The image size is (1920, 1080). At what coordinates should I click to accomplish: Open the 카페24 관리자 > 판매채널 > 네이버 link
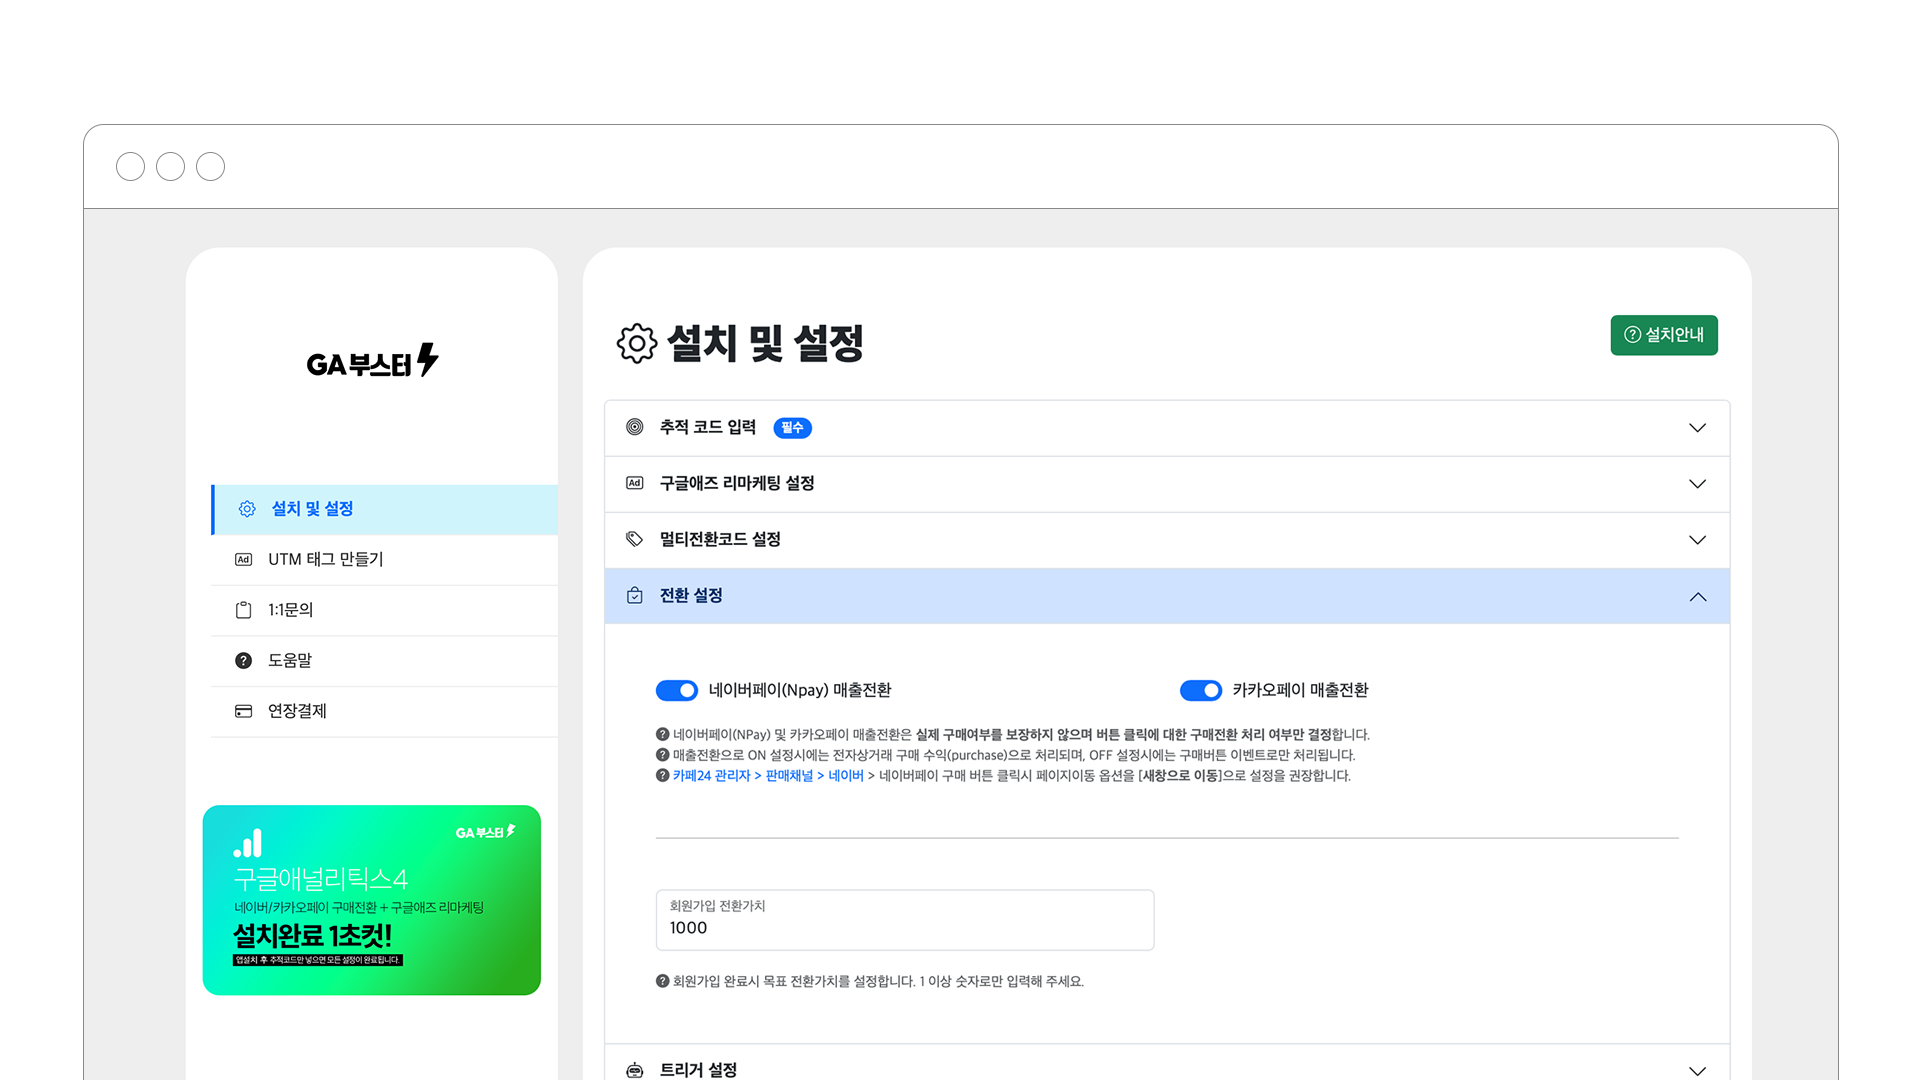[x=767, y=776]
